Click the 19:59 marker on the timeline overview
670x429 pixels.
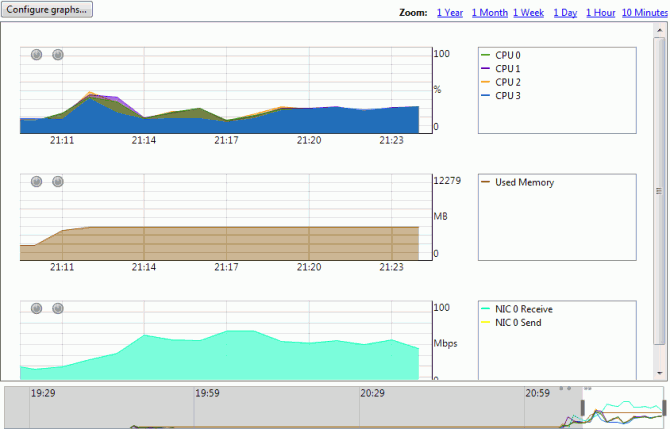[207, 393]
